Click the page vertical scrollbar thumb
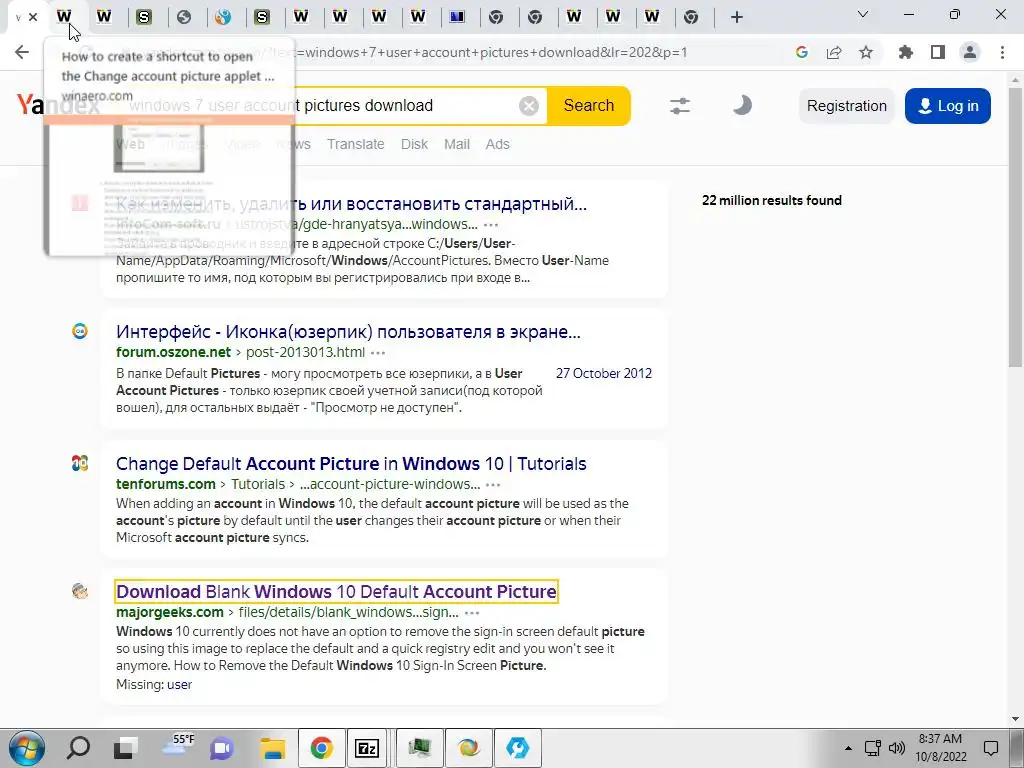 coord(1015,225)
